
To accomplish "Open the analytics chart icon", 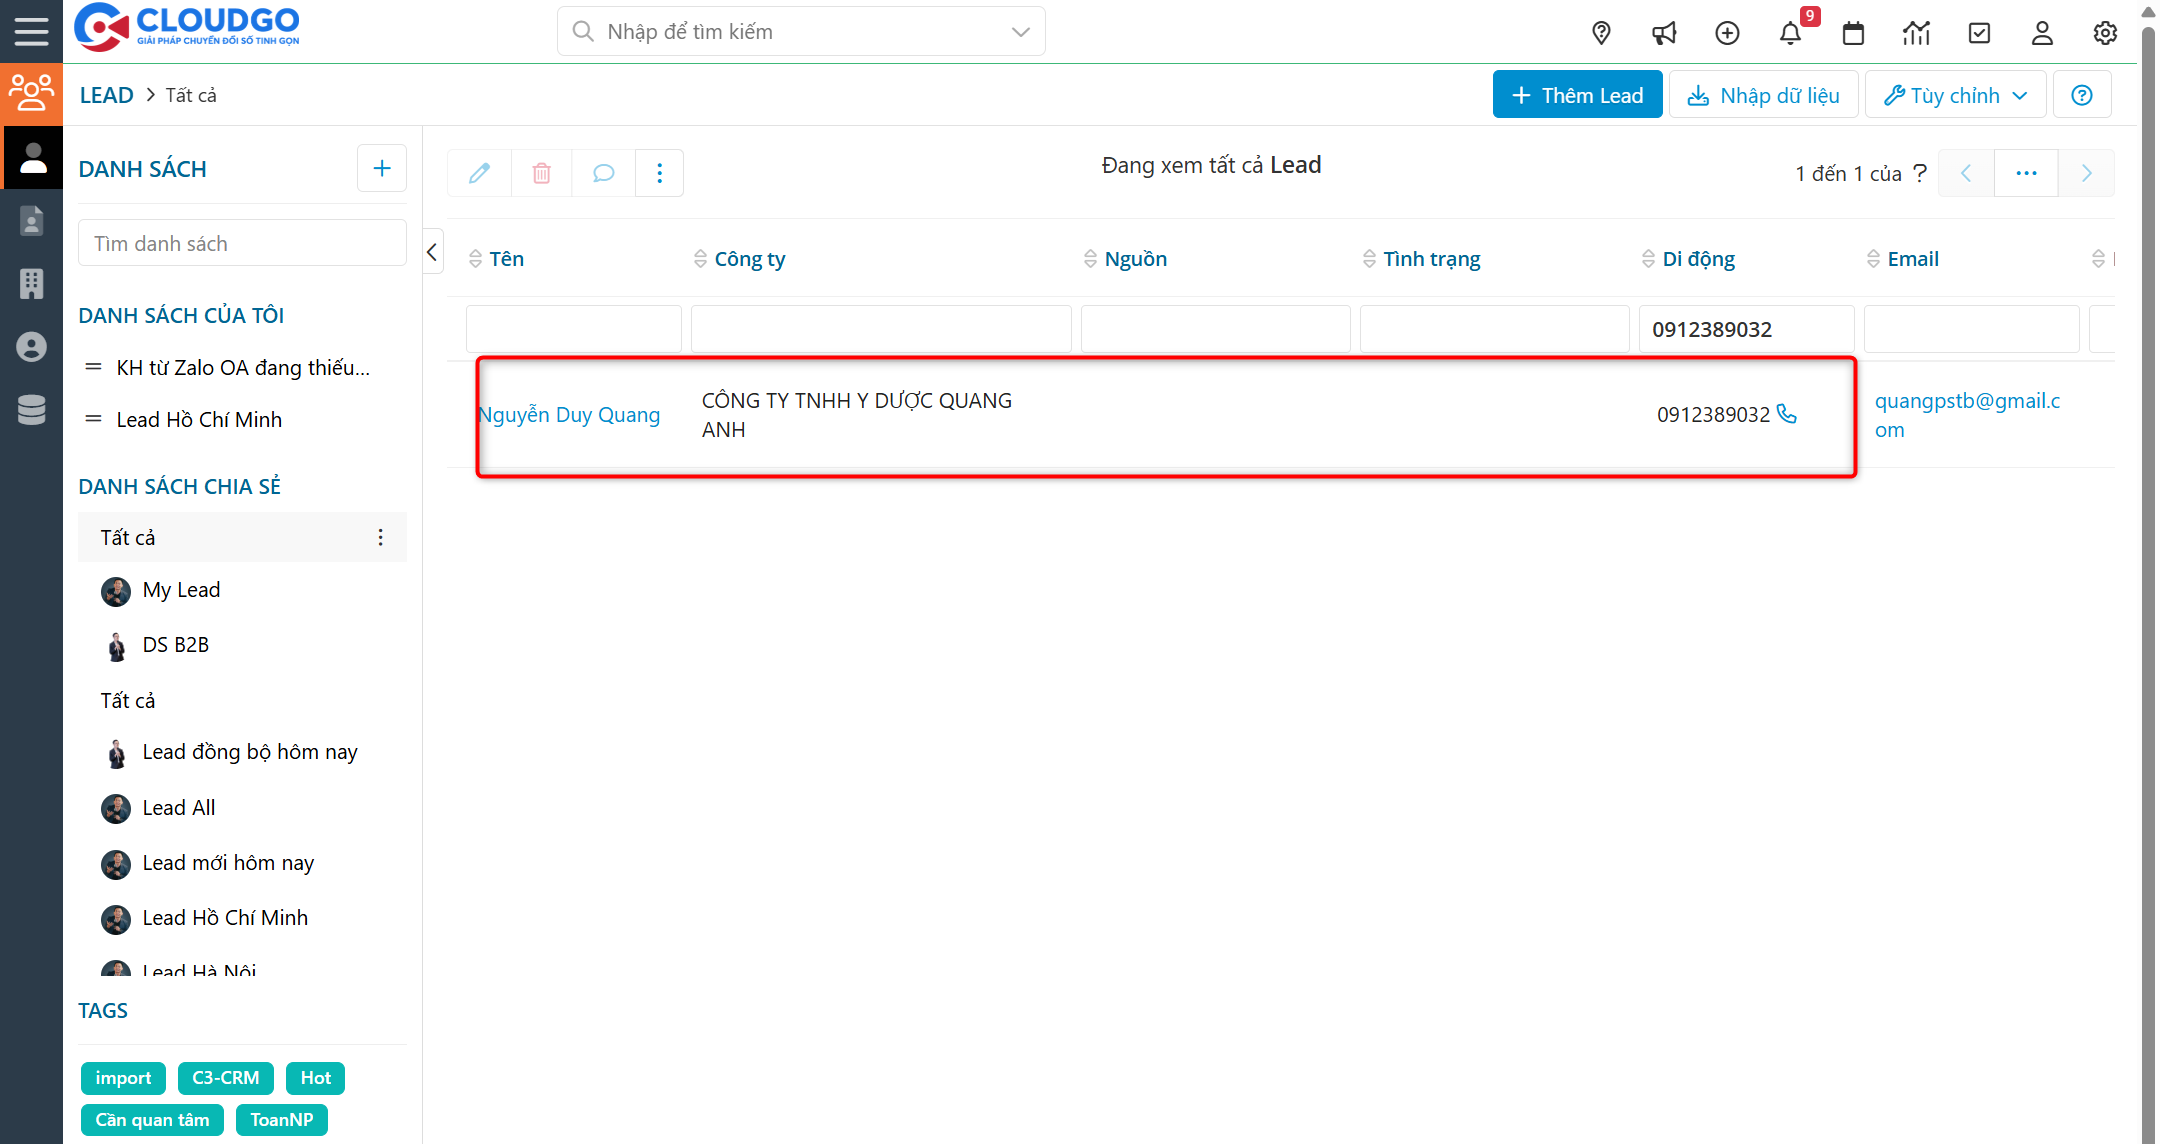I will (1916, 33).
